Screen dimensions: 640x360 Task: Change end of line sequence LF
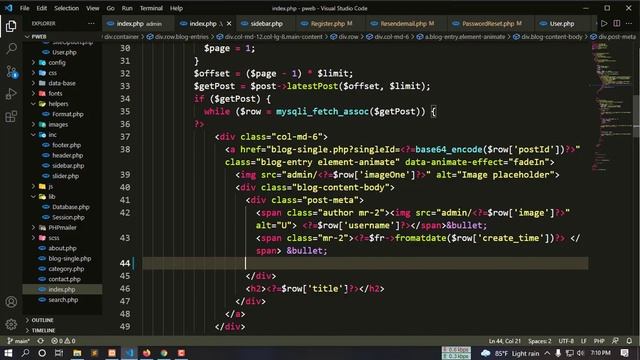click(583, 341)
